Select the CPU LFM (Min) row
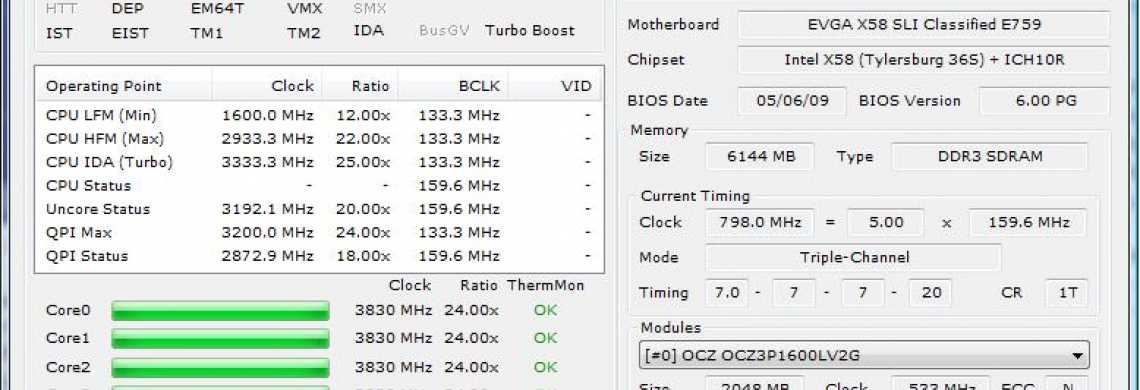Image resolution: width=1140 pixels, height=390 pixels. (319, 115)
